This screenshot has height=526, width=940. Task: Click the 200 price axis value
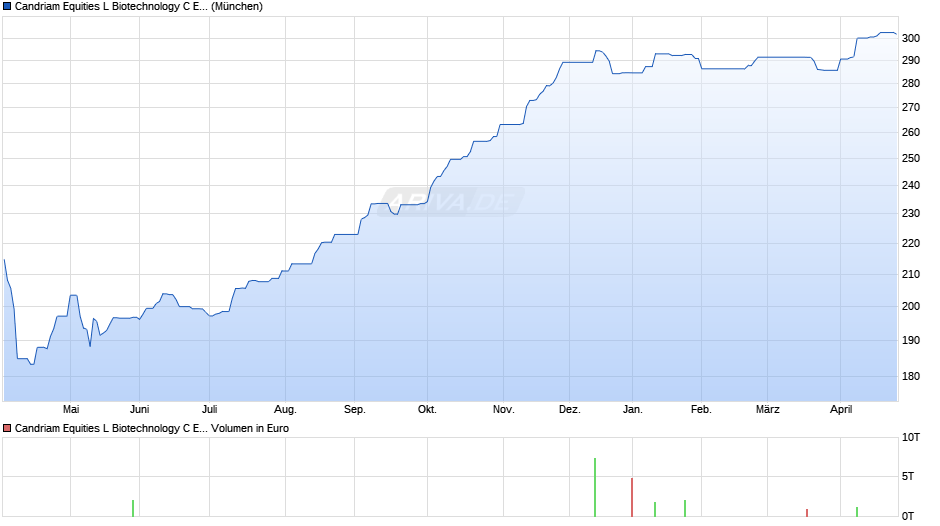(911, 306)
